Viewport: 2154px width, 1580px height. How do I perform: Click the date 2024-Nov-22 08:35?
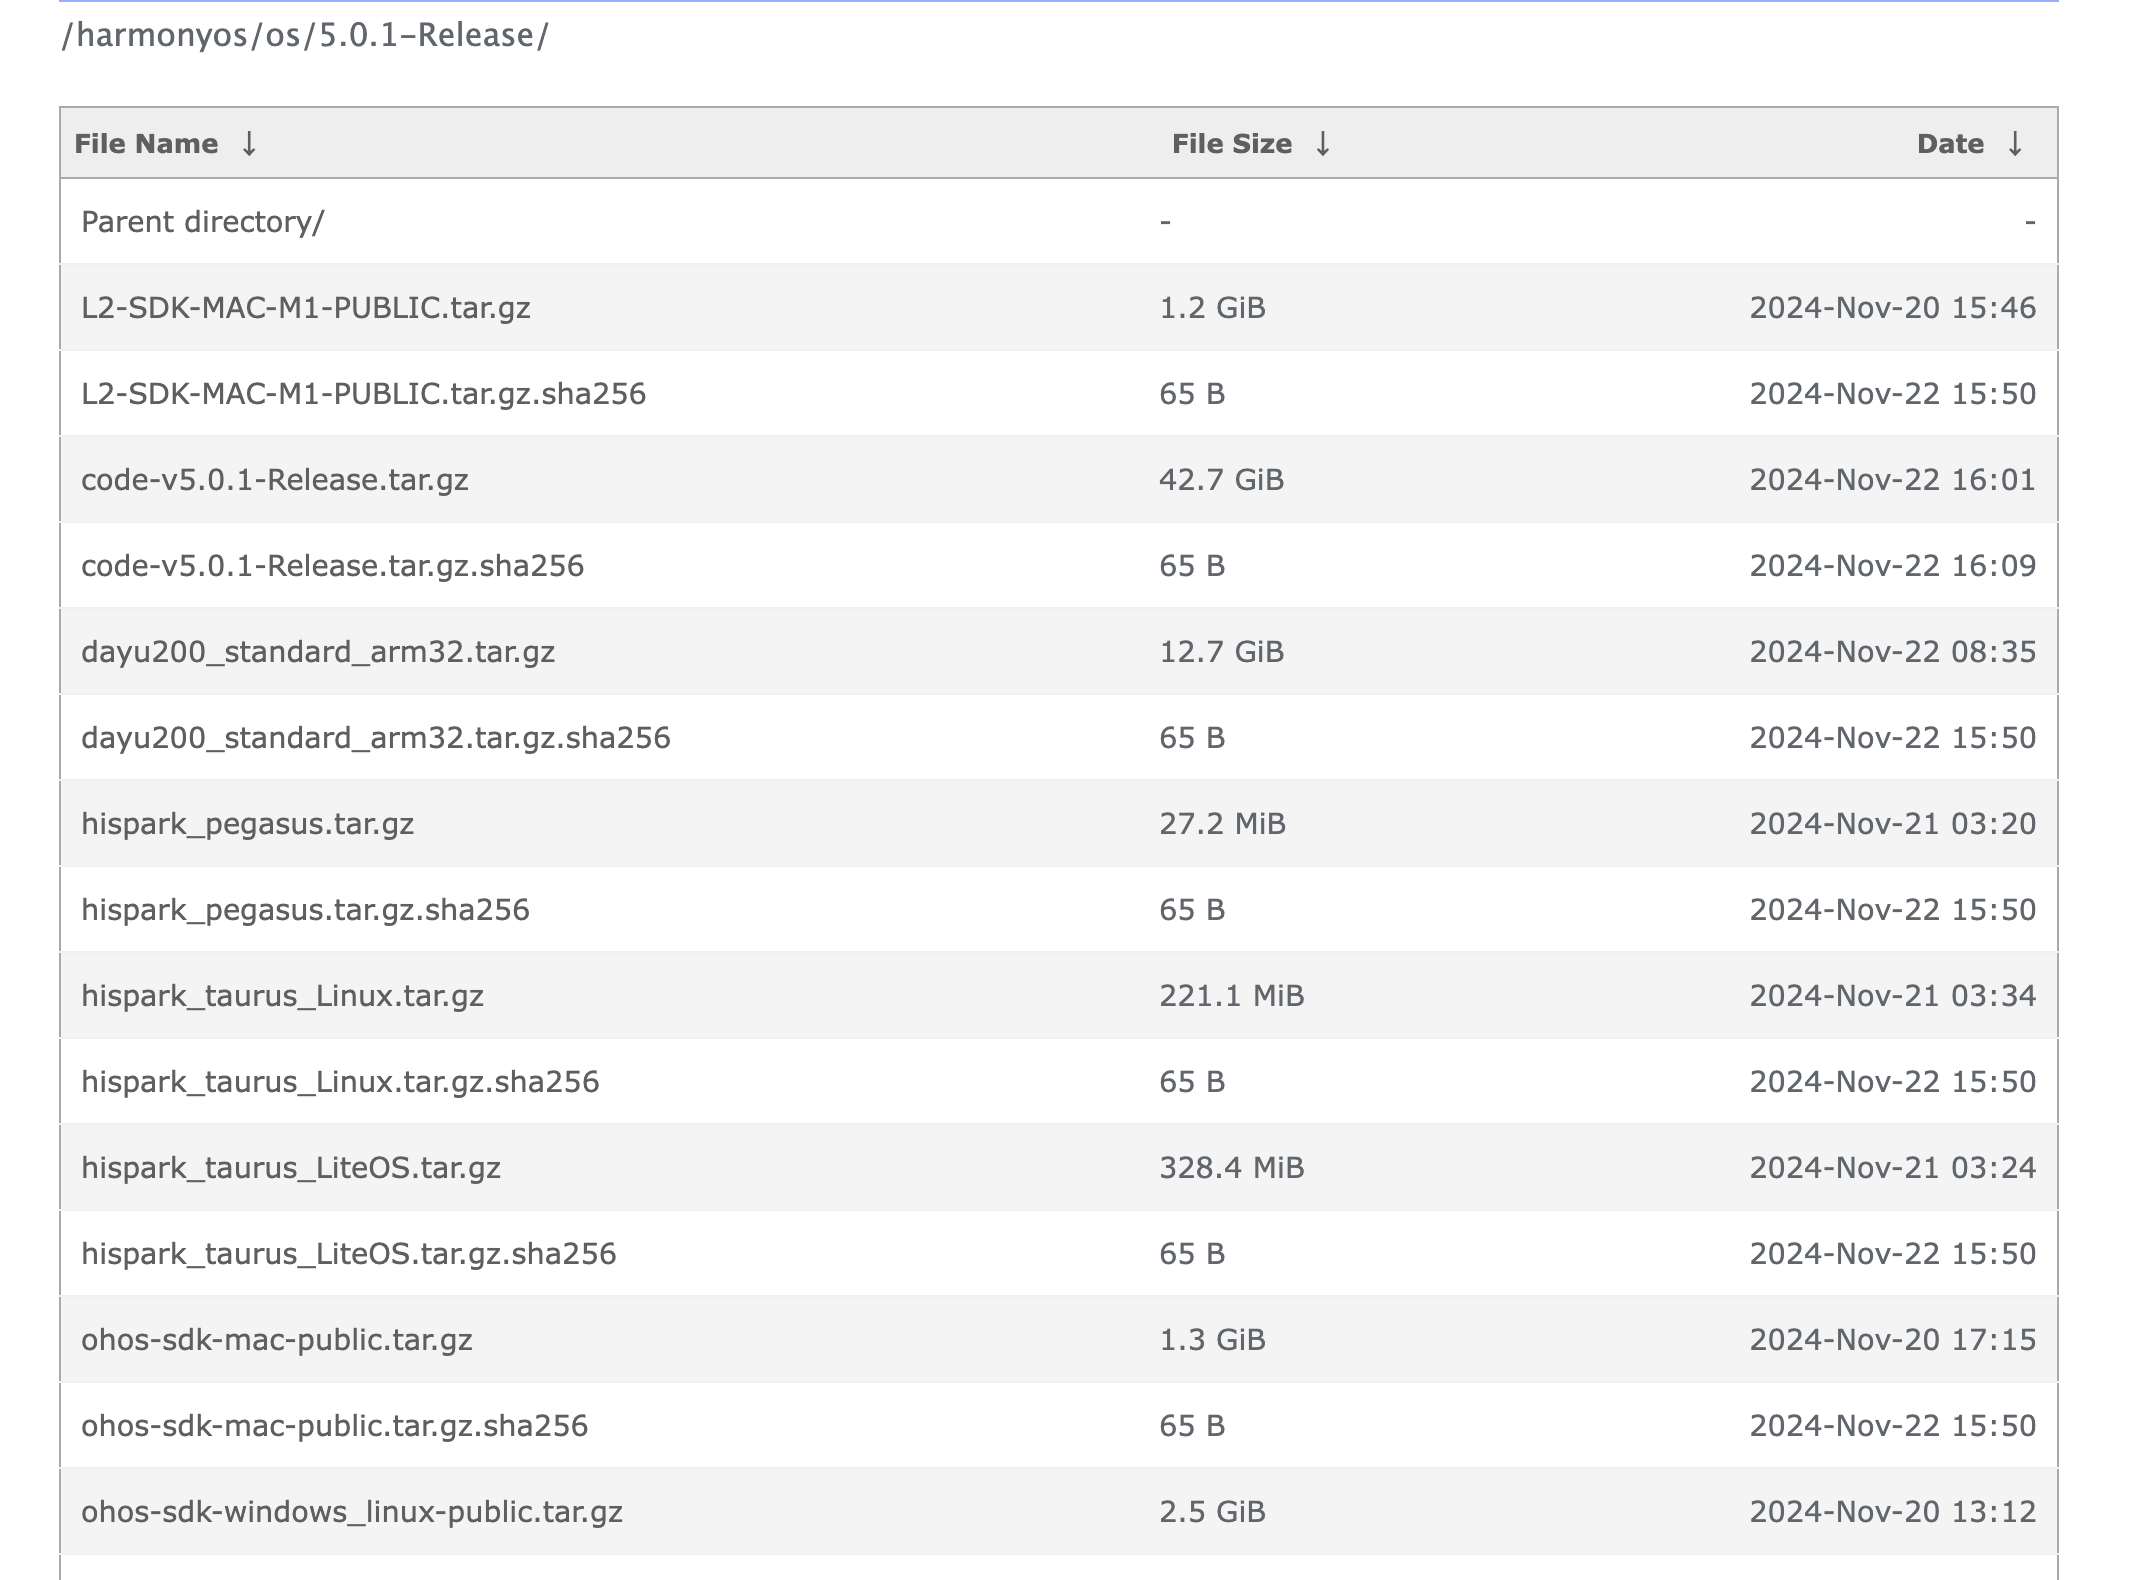1893,652
